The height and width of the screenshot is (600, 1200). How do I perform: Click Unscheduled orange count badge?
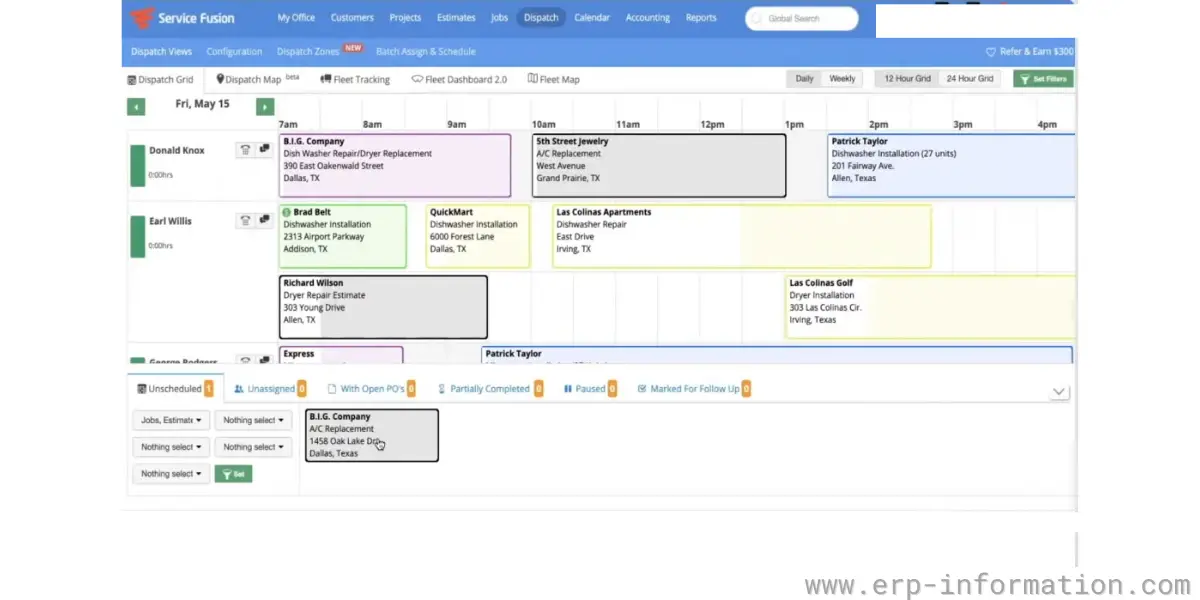click(x=209, y=389)
